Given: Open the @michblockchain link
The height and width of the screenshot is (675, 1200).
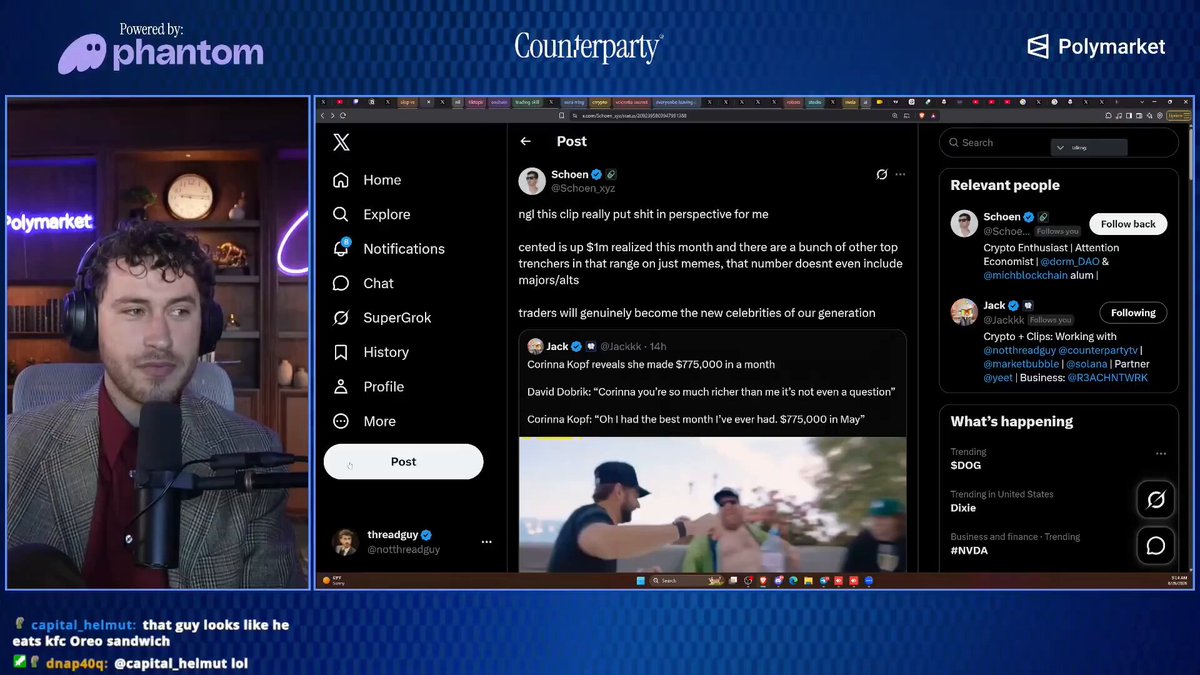Looking at the screenshot, I should coord(1025,276).
